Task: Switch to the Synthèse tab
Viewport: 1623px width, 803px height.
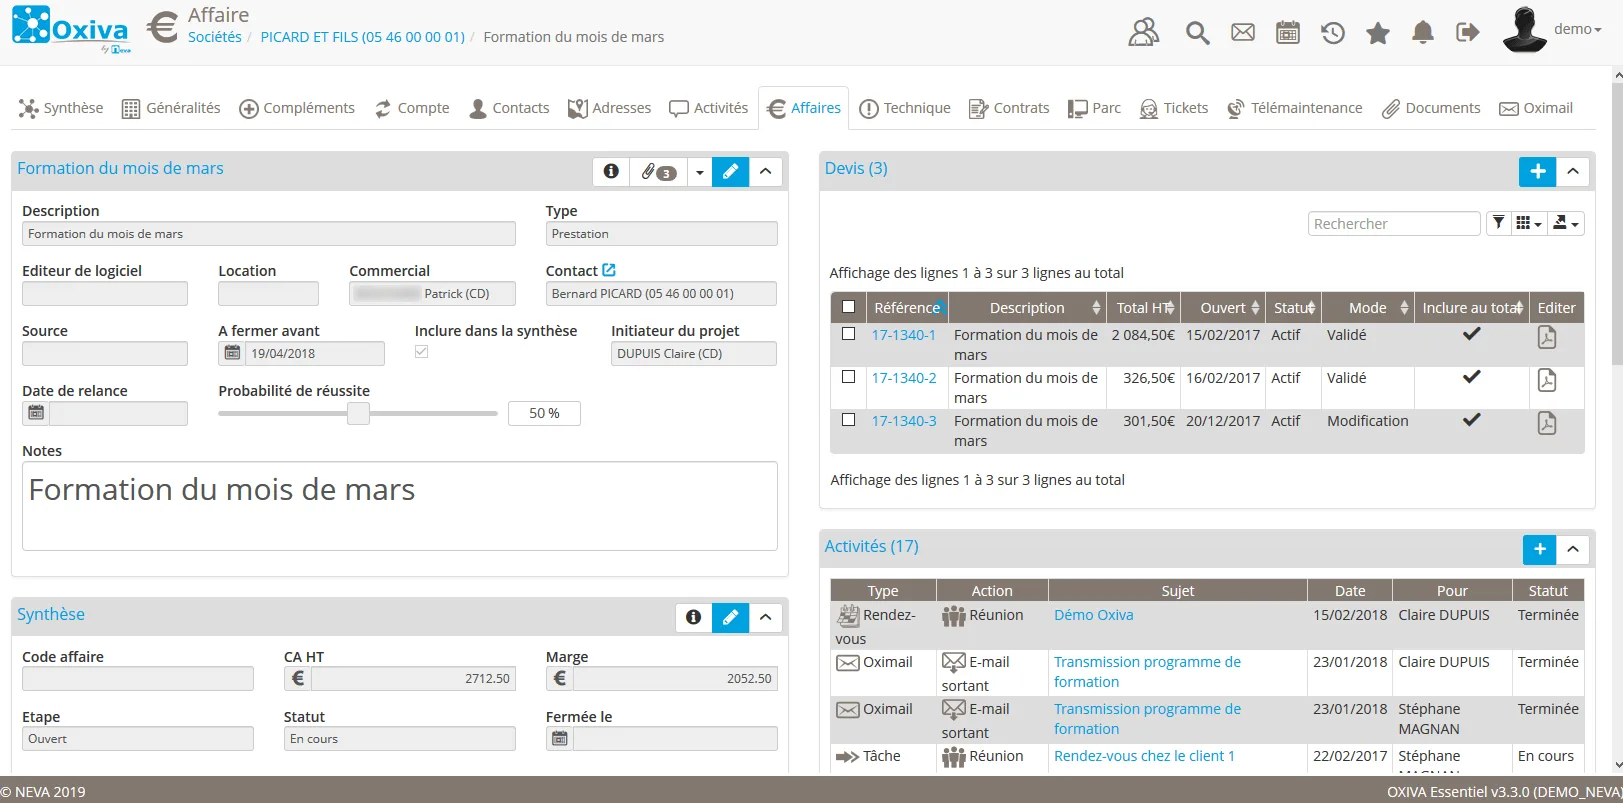Action: [x=61, y=108]
